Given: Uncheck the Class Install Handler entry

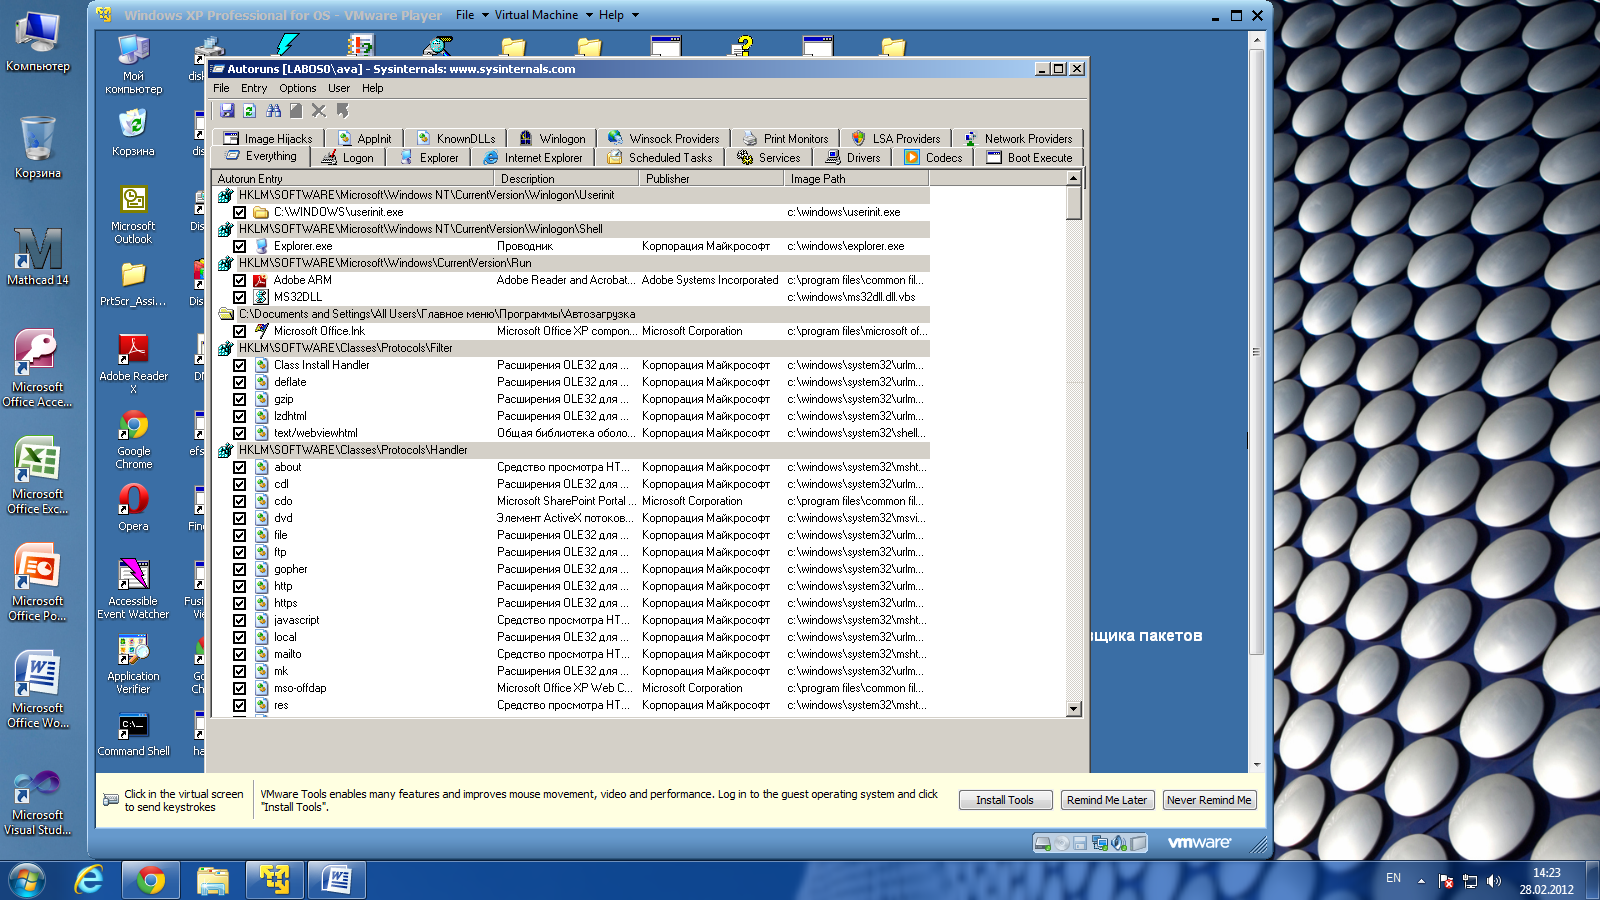Looking at the screenshot, I should pyautogui.click(x=240, y=365).
